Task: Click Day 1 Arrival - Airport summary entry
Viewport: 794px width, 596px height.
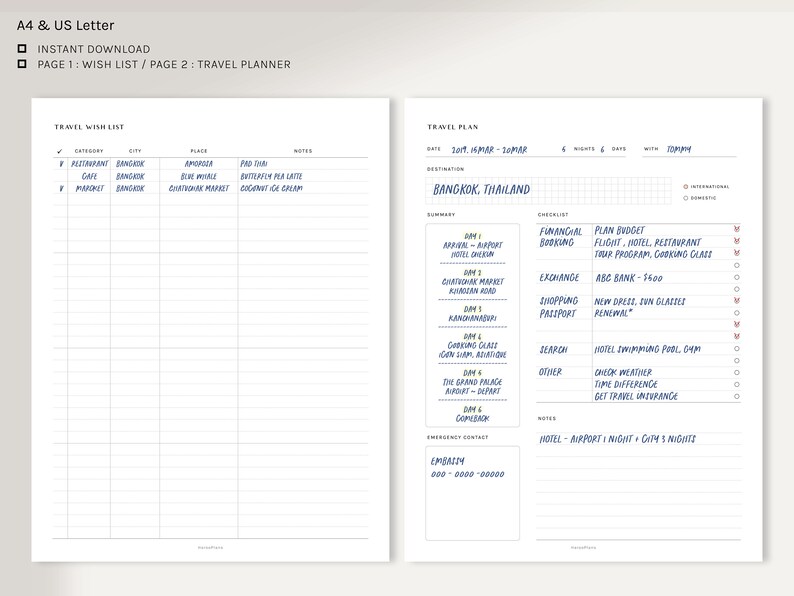Action: pyautogui.click(x=472, y=246)
